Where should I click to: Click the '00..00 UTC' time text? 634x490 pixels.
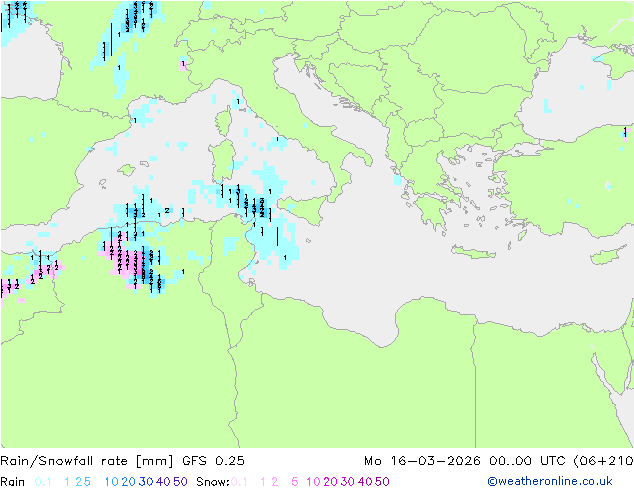(x=527, y=461)
